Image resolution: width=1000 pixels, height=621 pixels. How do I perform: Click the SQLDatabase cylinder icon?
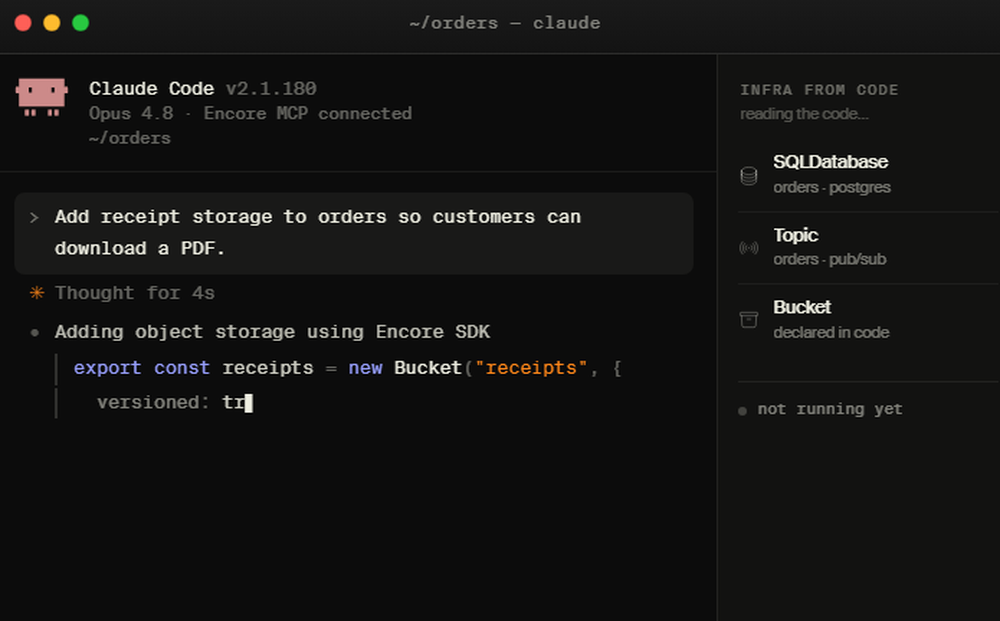749,175
